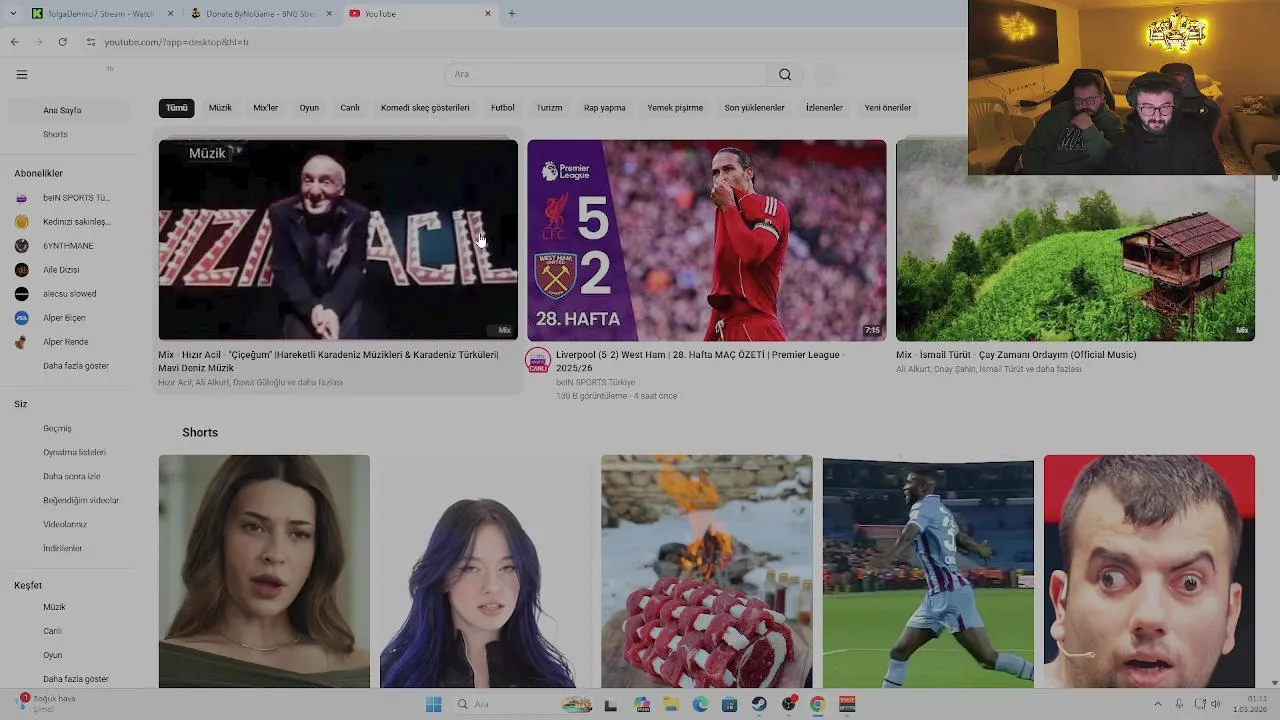This screenshot has width=1280, height=720.
Task: Select the İzlenenler chip
Action: [825, 108]
